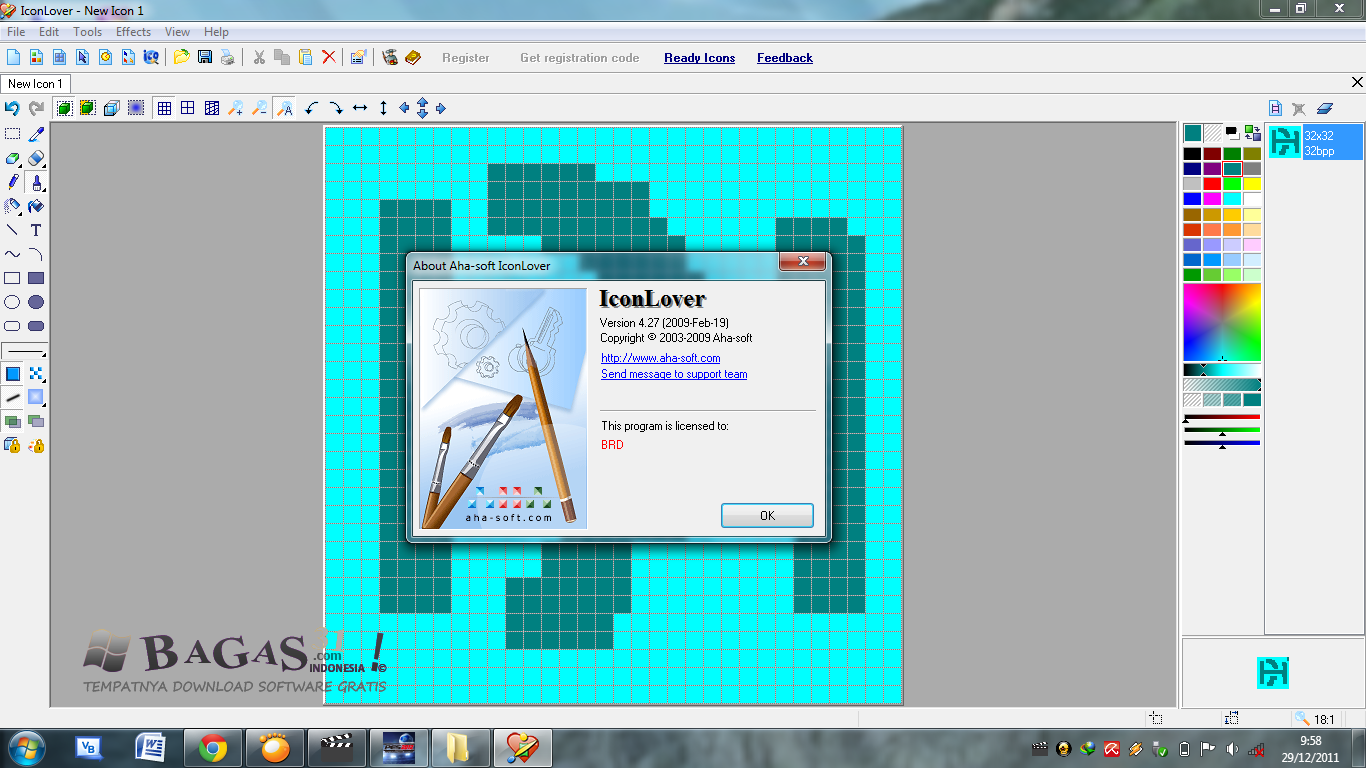The image size is (1366, 768).
Task: Switch to the New Icon 1 tab
Action: (36, 84)
